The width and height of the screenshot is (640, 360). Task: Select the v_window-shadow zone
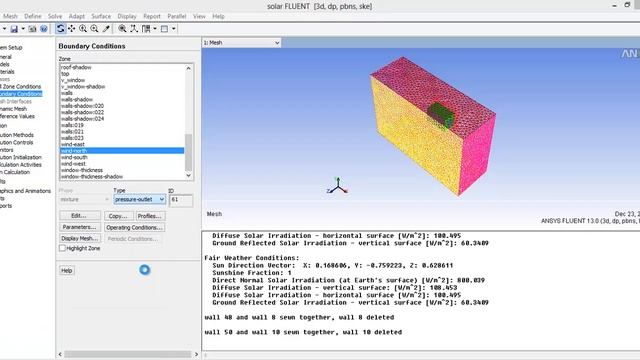pos(83,87)
